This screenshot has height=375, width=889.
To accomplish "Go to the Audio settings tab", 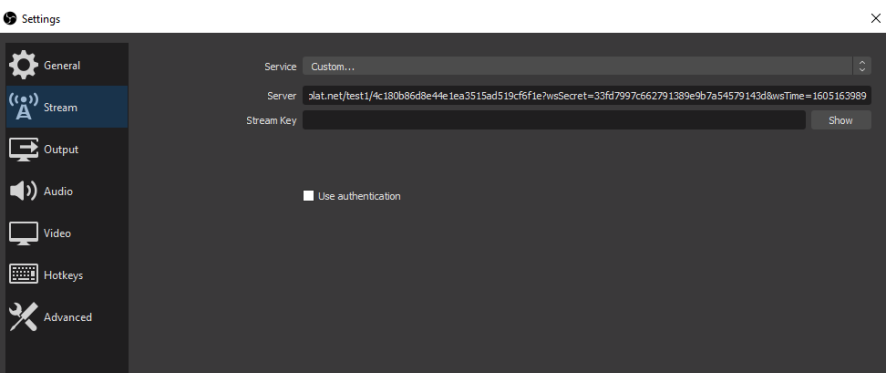I will (x=67, y=191).
